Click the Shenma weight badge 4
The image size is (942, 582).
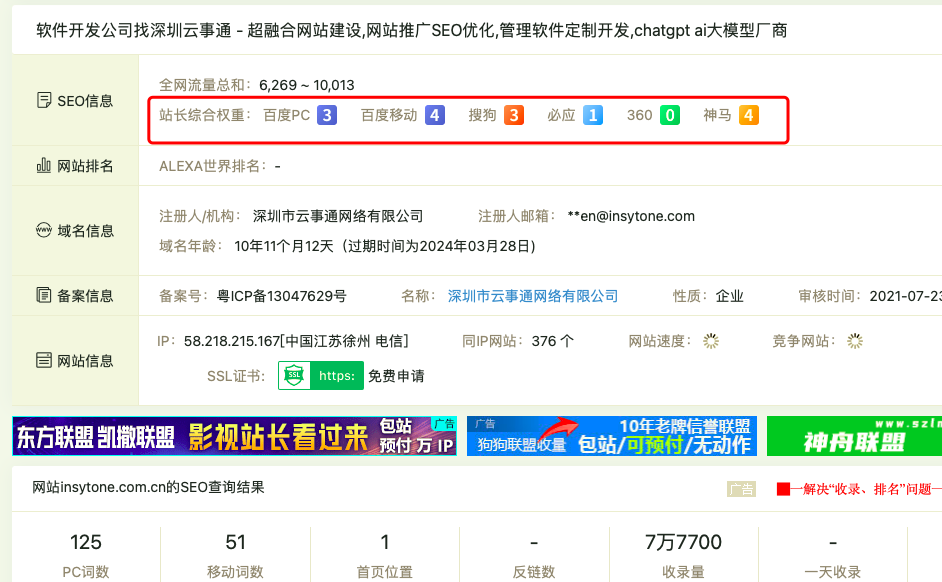pos(749,115)
